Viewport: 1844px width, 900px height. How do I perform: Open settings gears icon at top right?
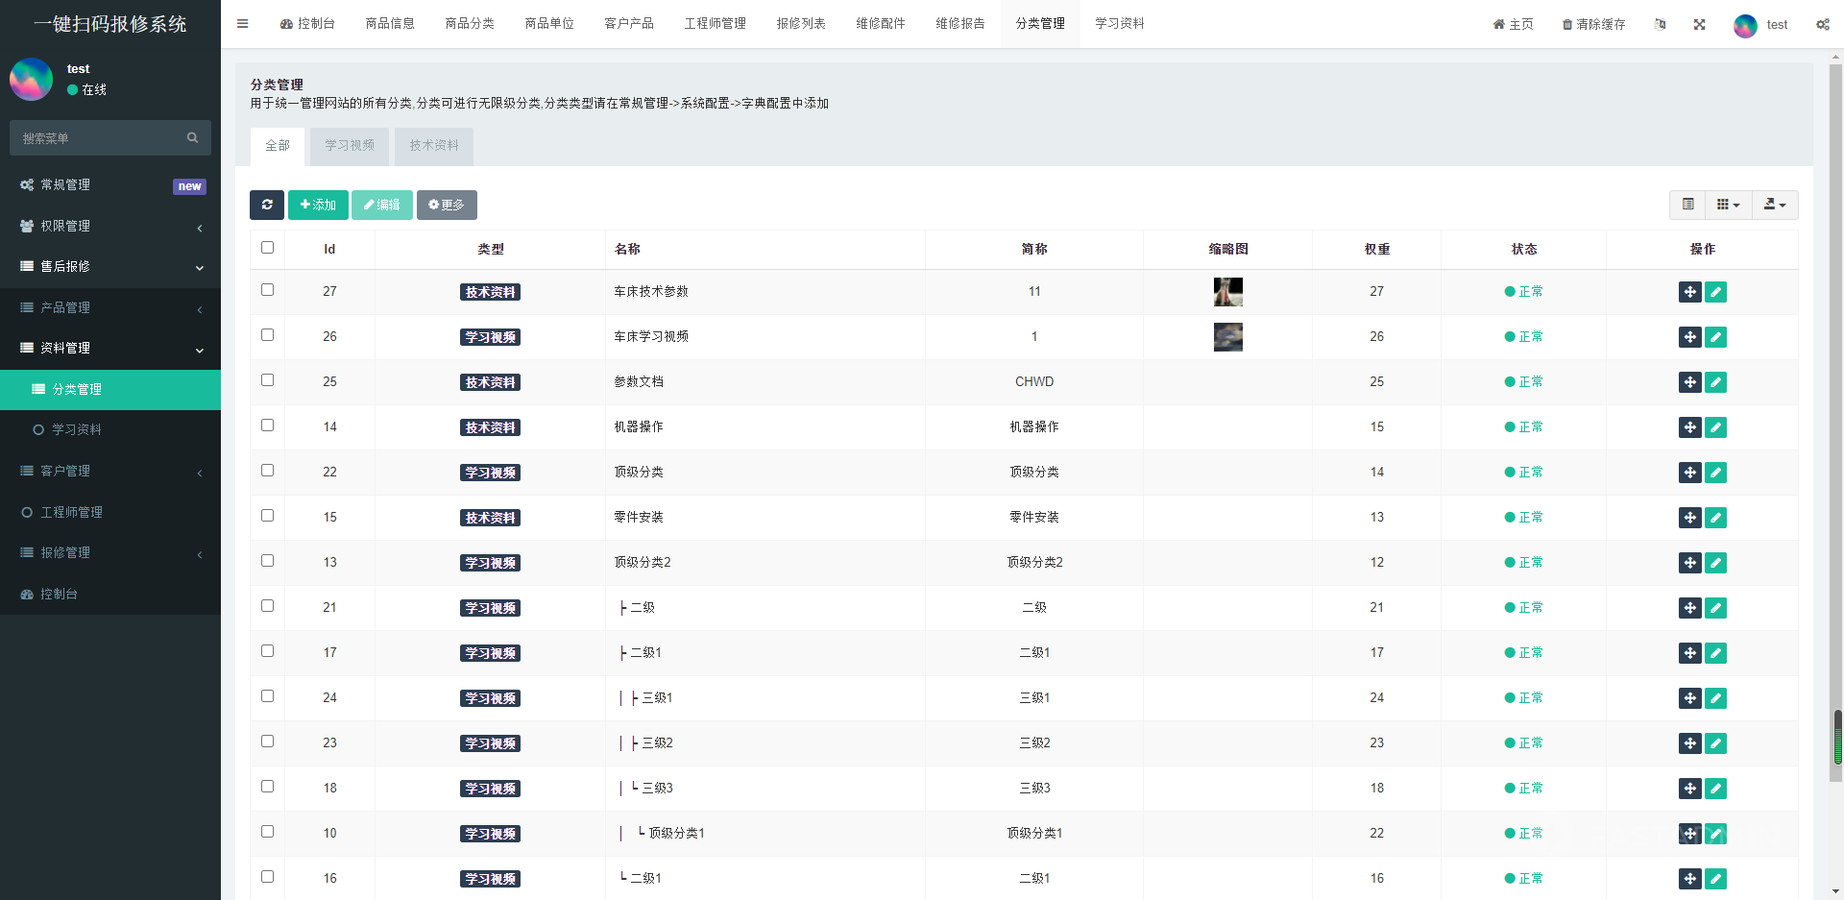click(1822, 24)
